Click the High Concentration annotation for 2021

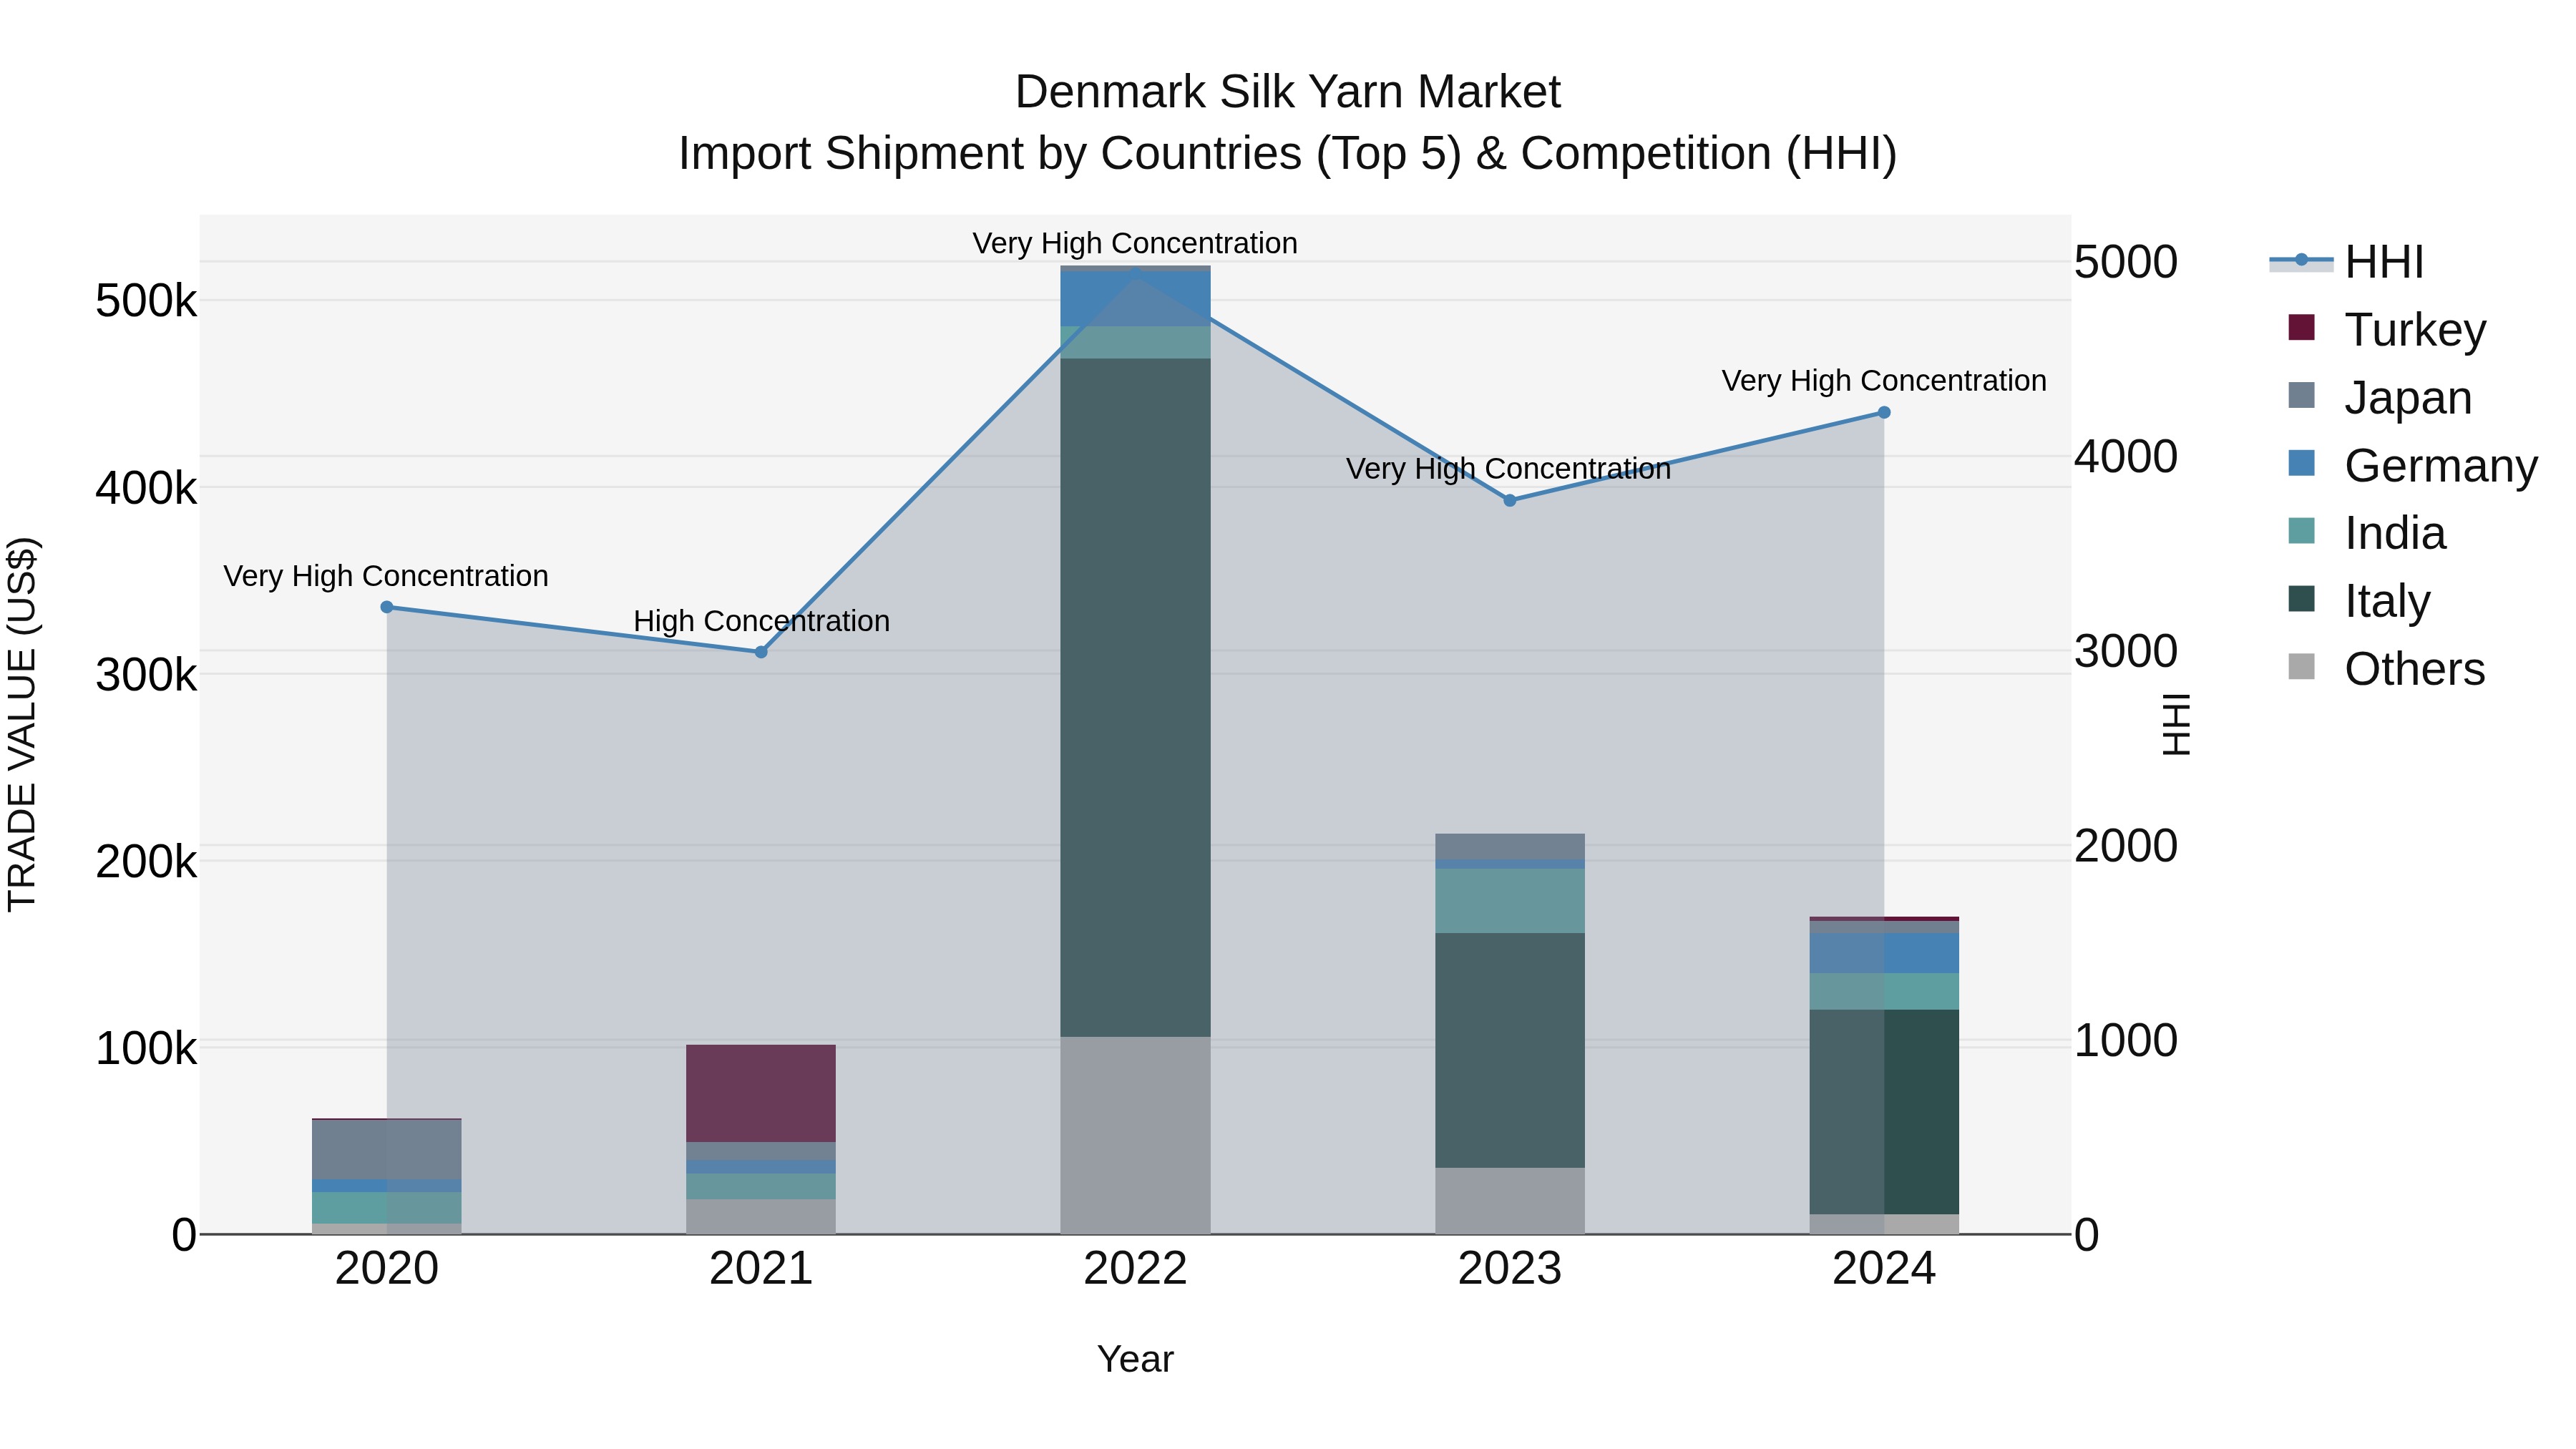(761, 621)
